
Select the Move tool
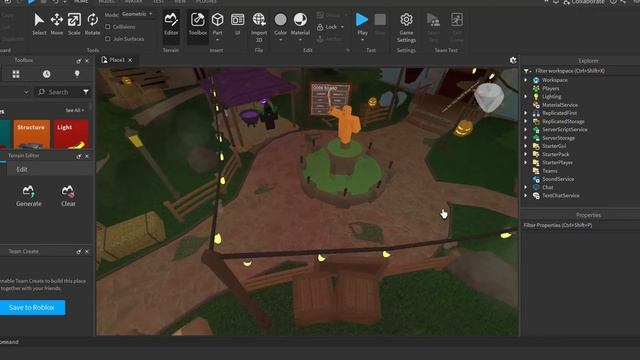pyautogui.click(x=56, y=24)
